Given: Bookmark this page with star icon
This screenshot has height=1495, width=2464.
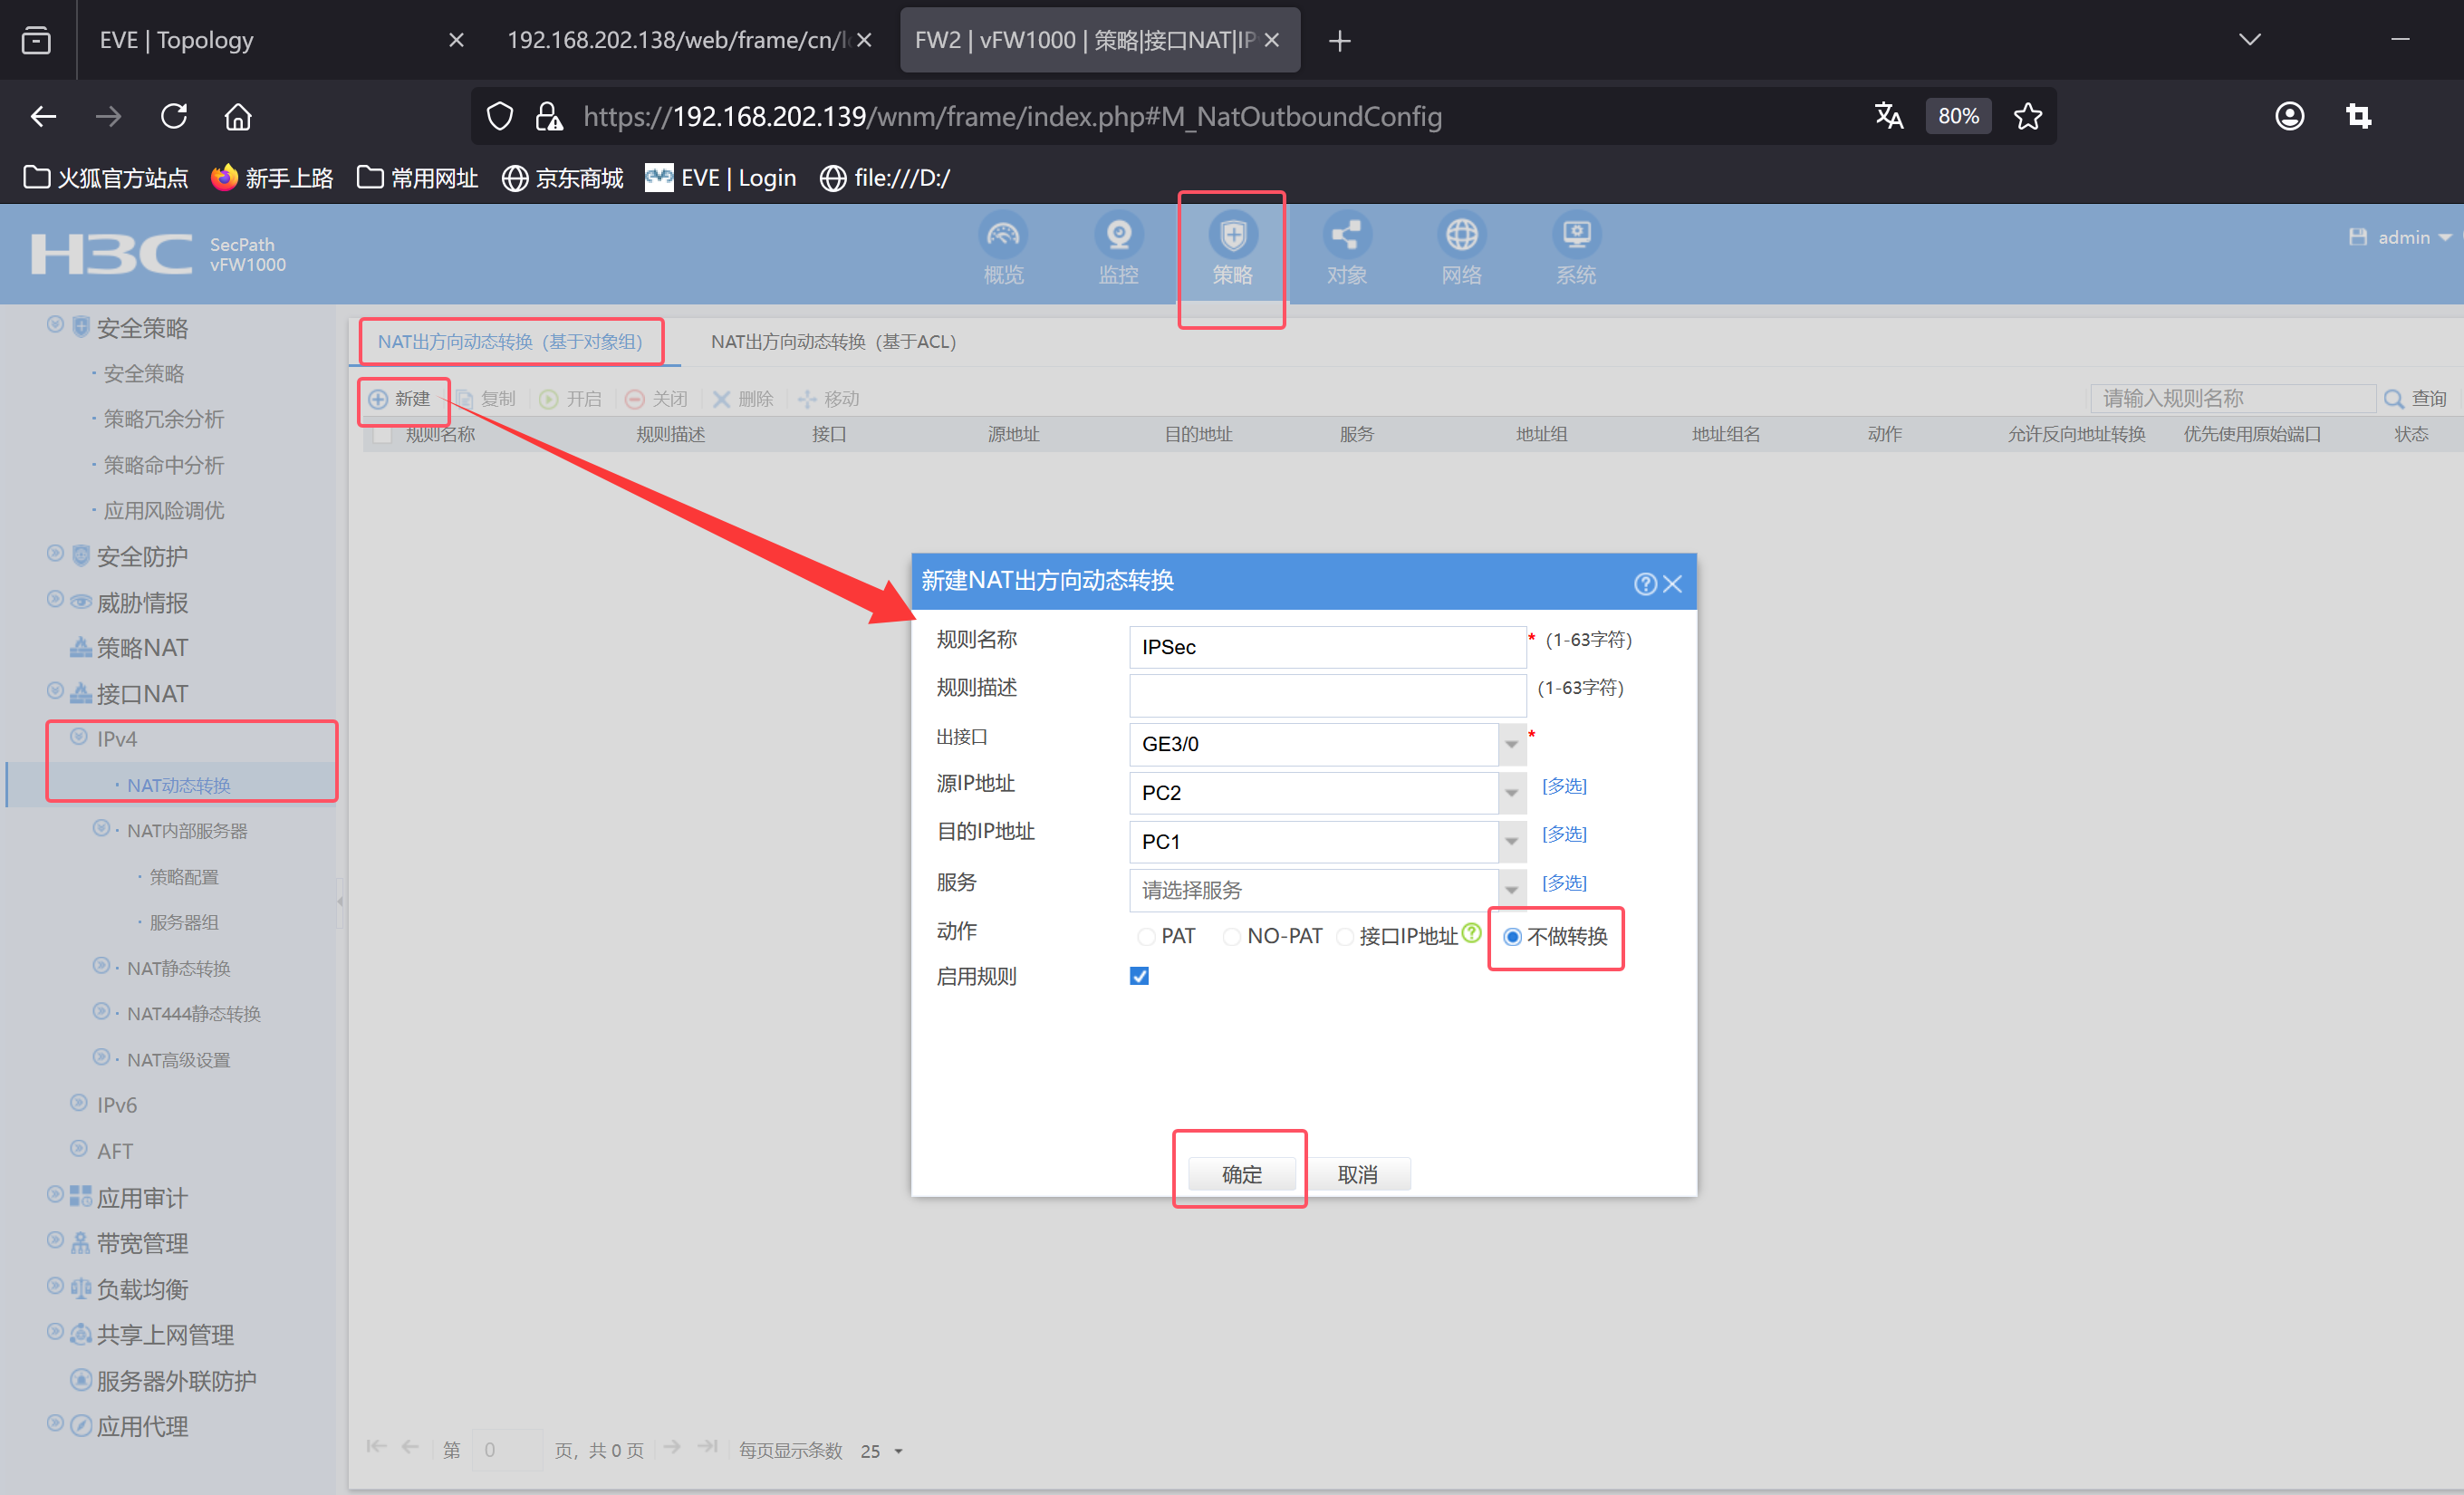Looking at the screenshot, I should 2027,116.
